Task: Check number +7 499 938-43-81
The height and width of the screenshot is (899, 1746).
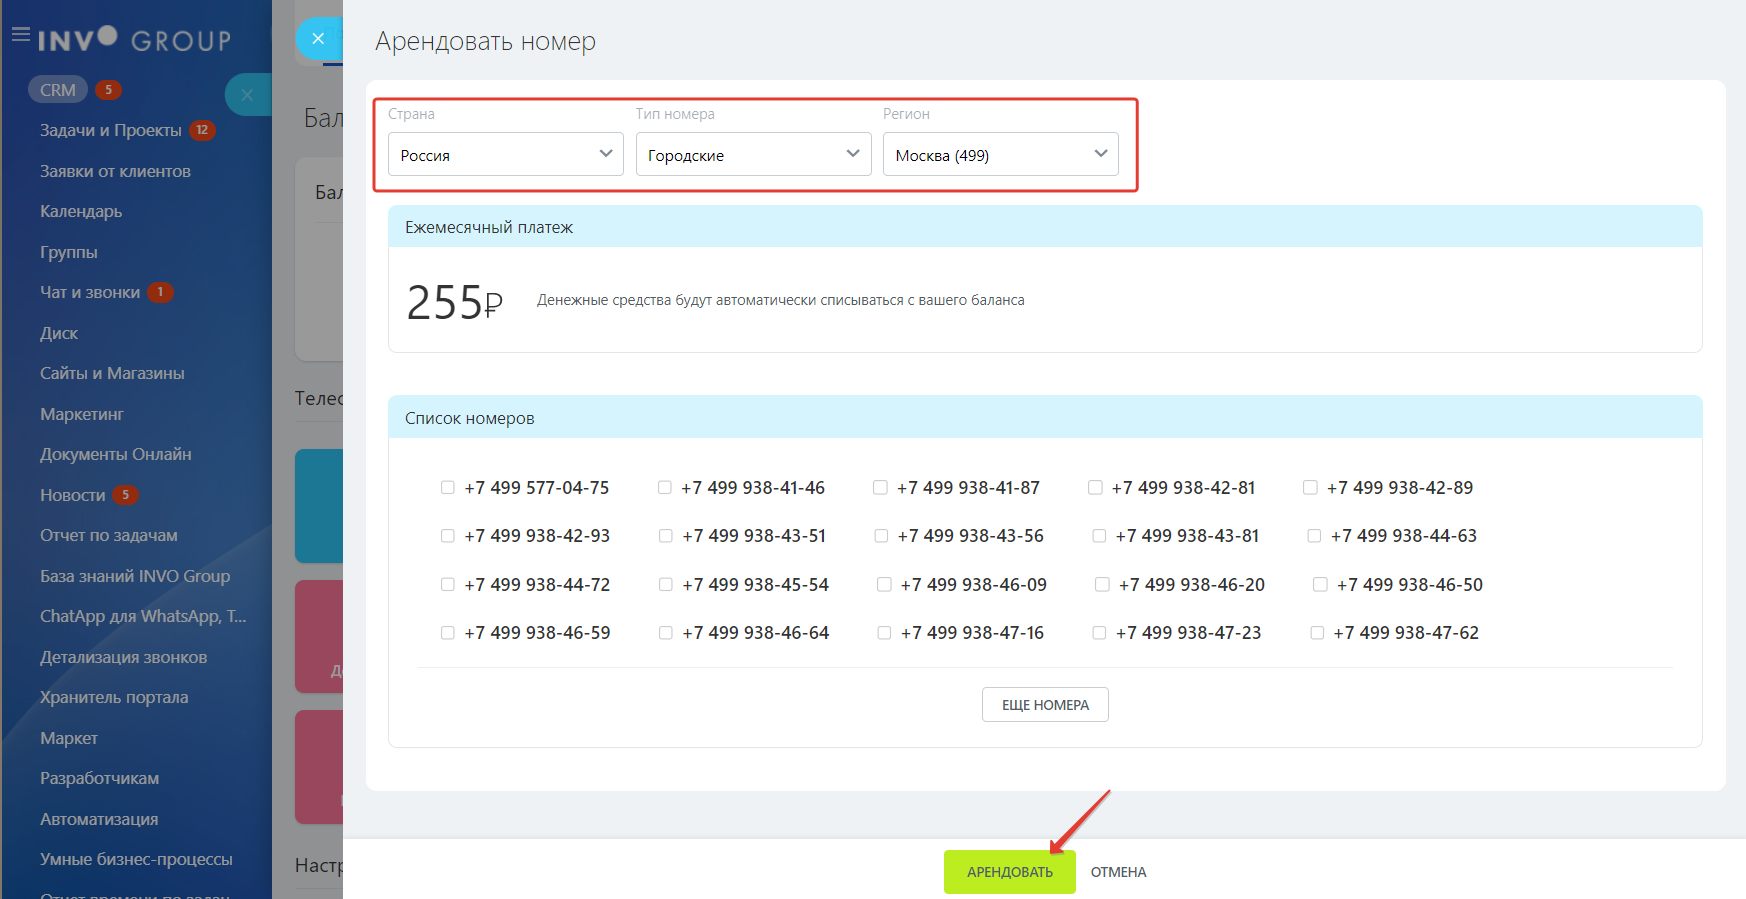Action: pyautogui.click(x=1099, y=536)
